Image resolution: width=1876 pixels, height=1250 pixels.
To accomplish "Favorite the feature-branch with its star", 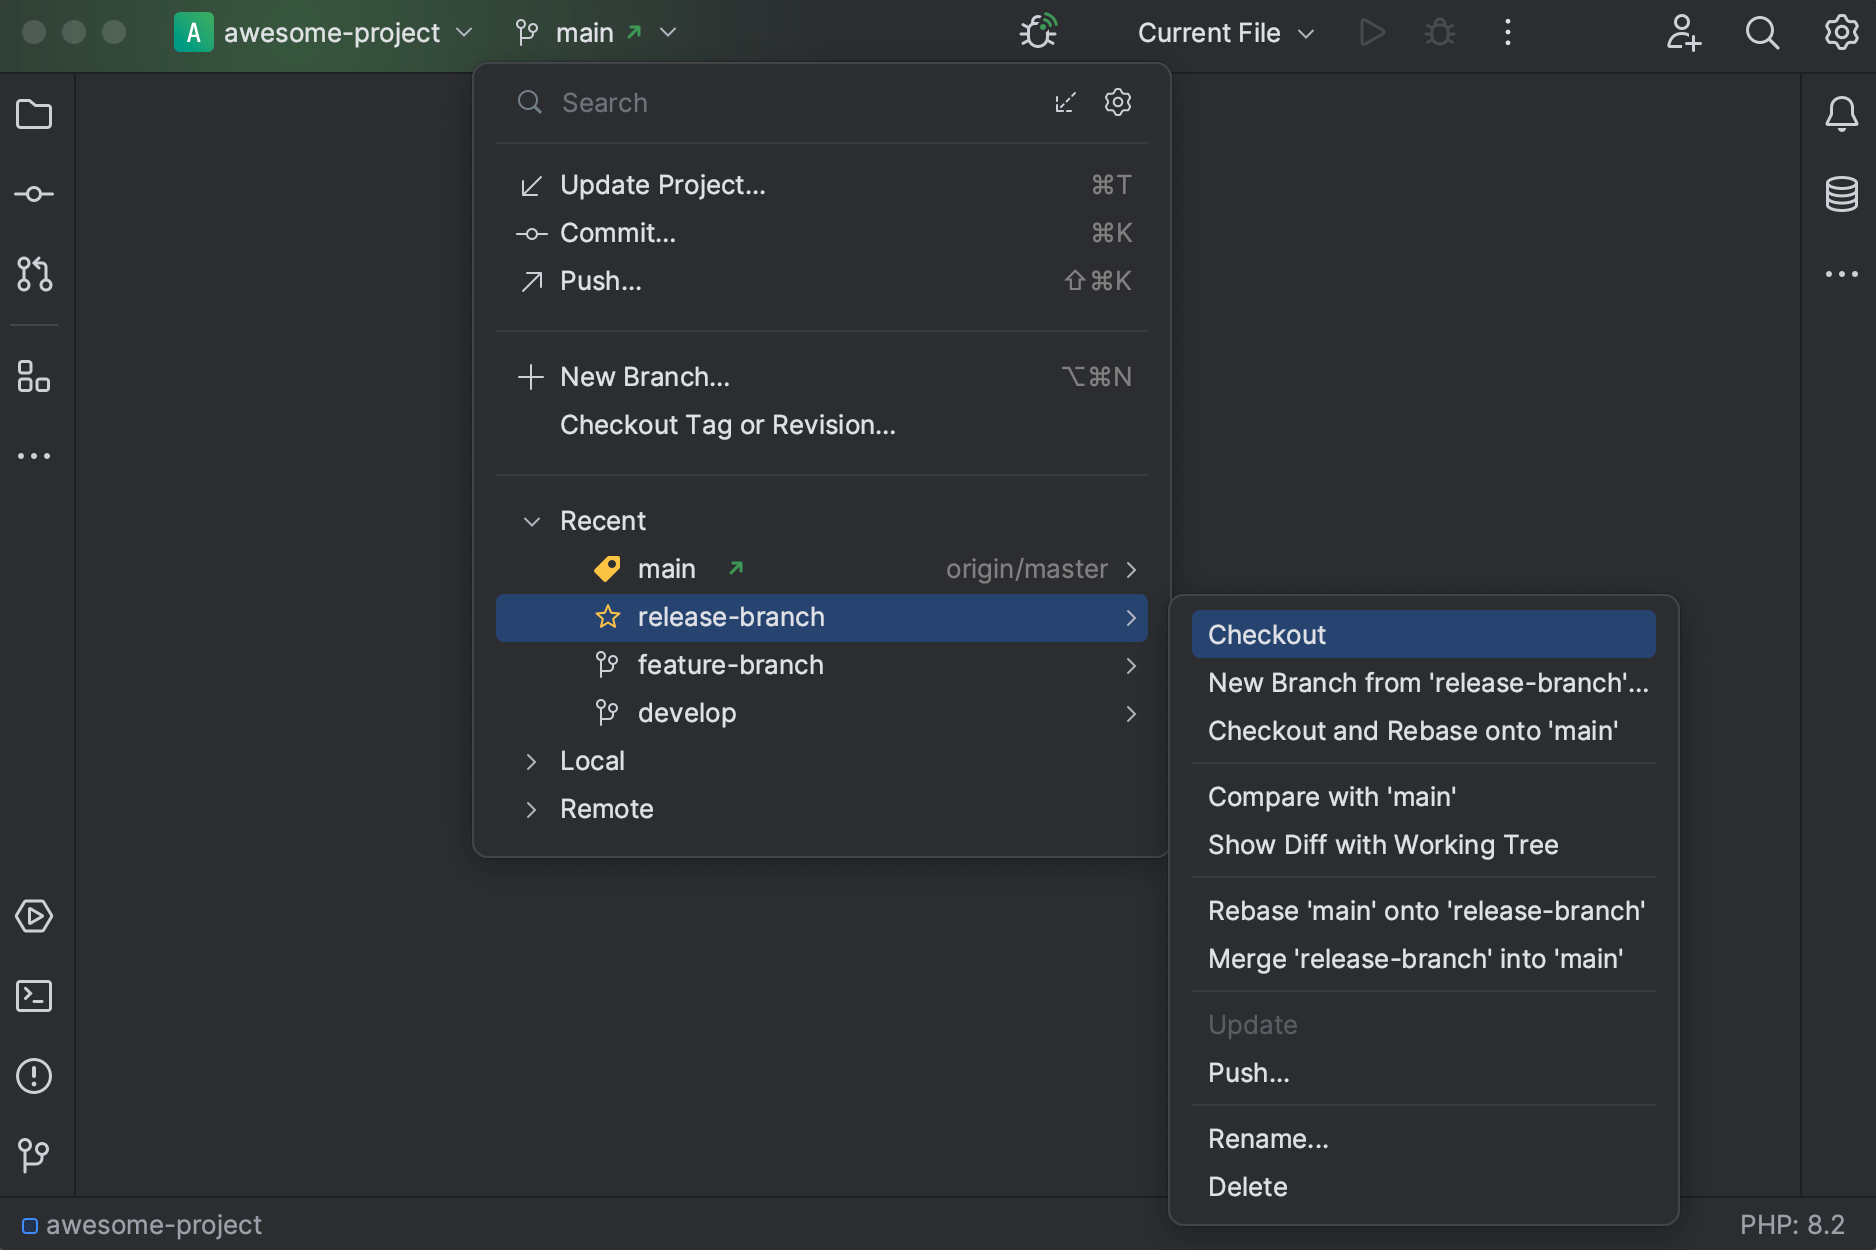I will 607,664.
